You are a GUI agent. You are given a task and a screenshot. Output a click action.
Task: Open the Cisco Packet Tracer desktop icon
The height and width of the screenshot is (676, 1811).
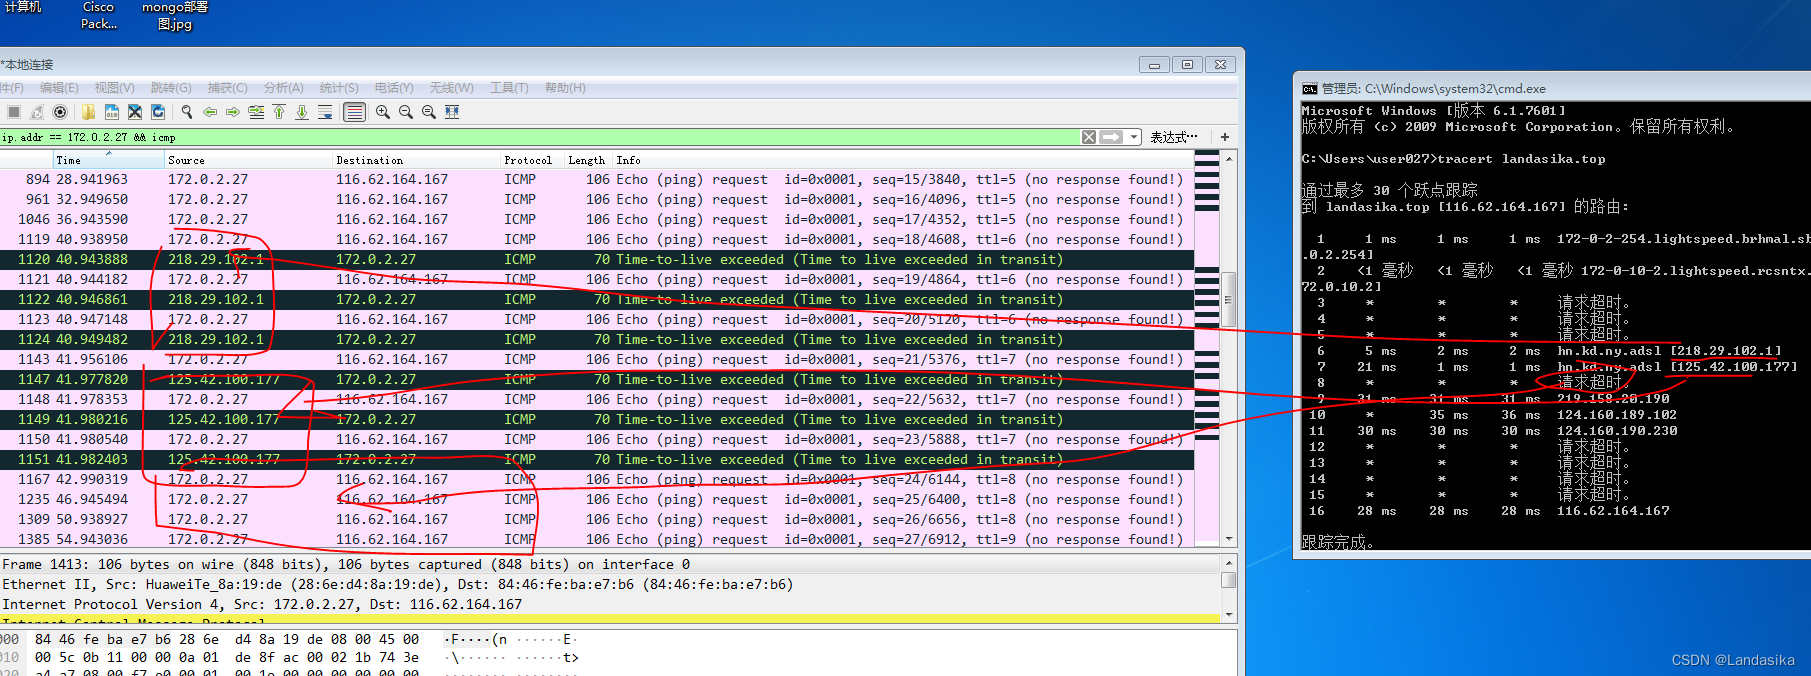[x=98, y=16]
